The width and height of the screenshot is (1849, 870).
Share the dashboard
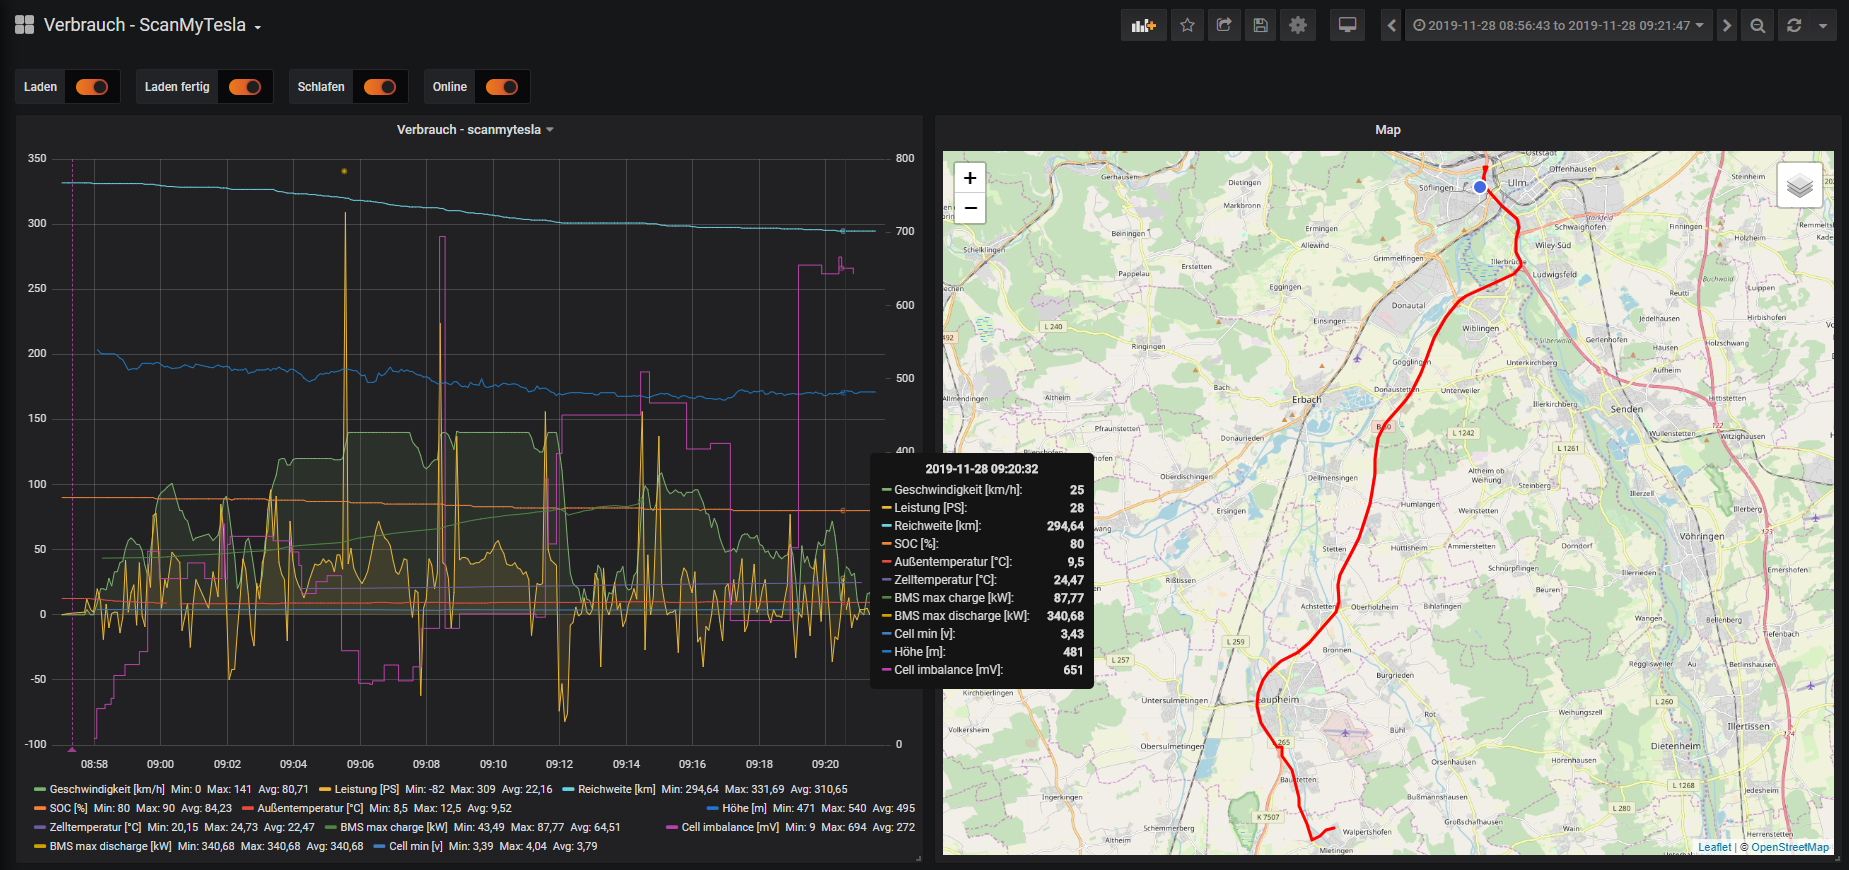pyautogui.click(x=1224, y=25)
